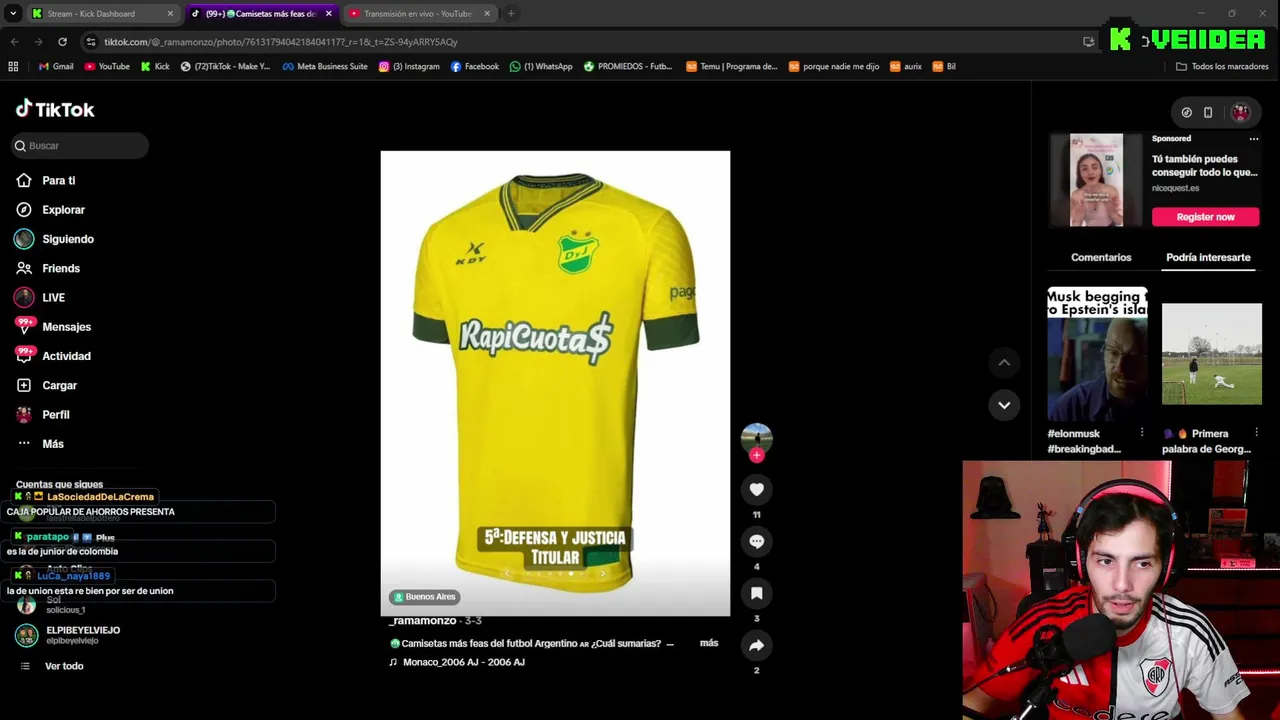Open the browser tab search dropdown
The width and height of the screenshot is (1280, 720).
[x=13, y=14]
